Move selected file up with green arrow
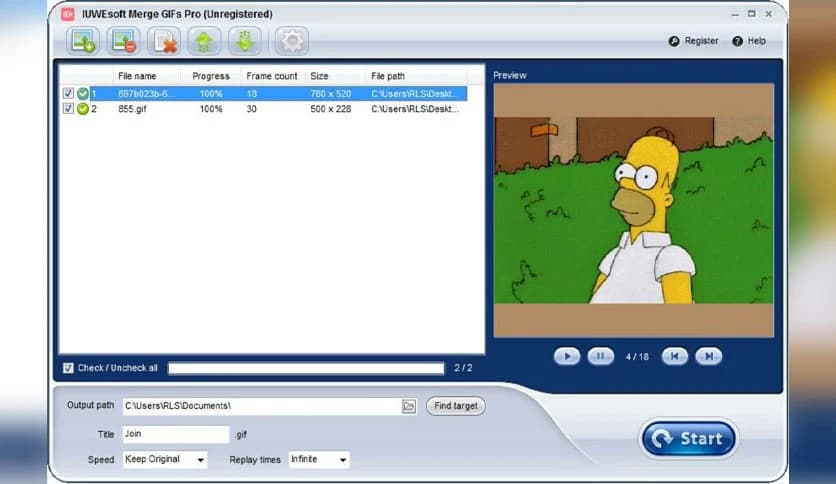 (x=204, y=41)
